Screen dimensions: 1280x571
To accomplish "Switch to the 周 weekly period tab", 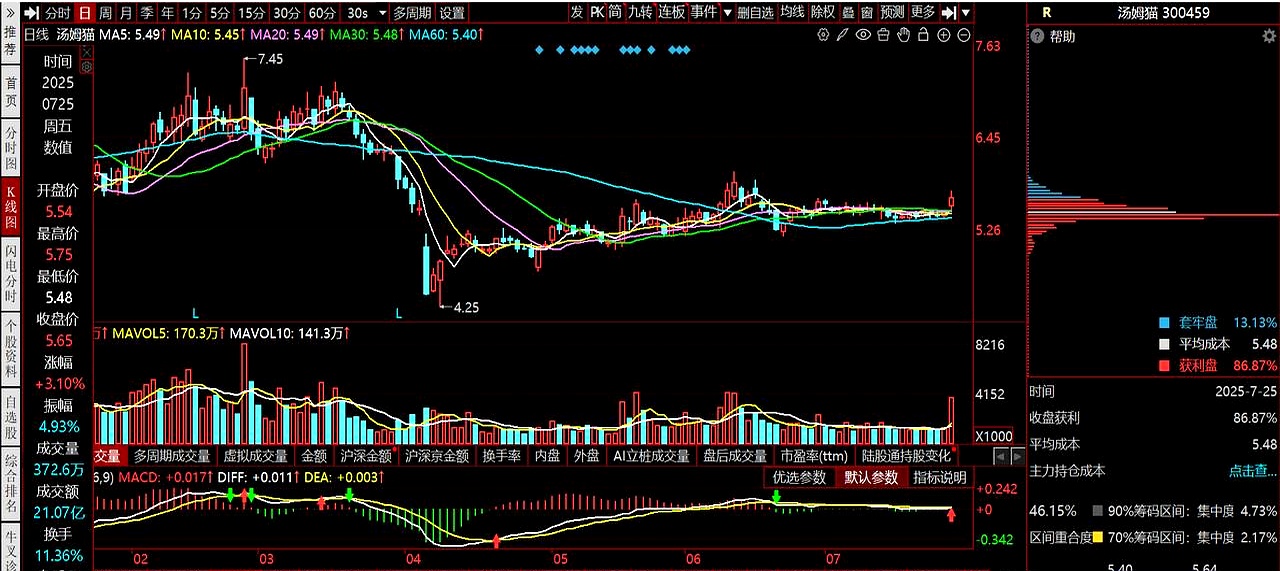I will [104, 13].
